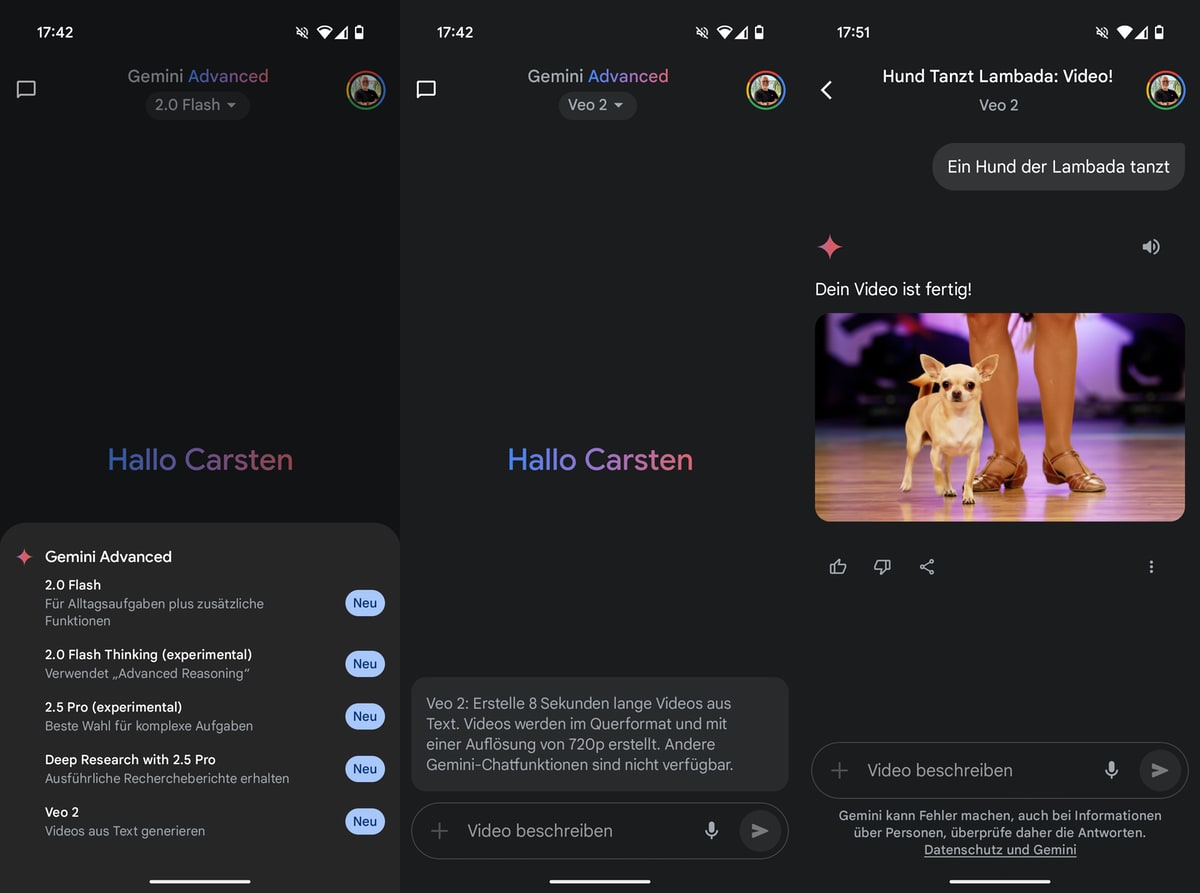Open profile avatar next to Hund Tanzt Lambada title
This screenshot has width=1200, height=893.
click(1165, 90)
